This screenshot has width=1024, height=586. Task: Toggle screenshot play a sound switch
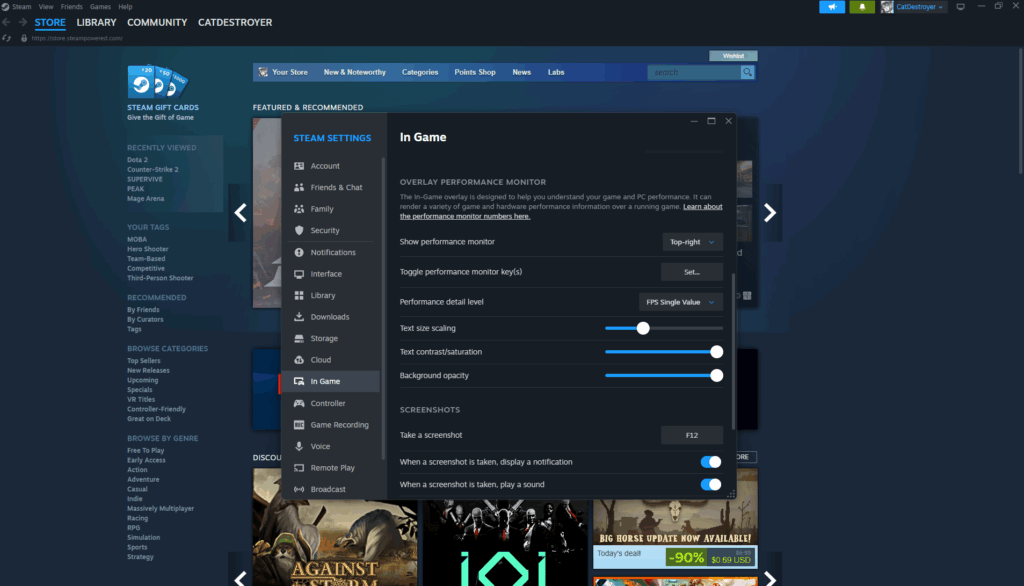pos(711,485)
